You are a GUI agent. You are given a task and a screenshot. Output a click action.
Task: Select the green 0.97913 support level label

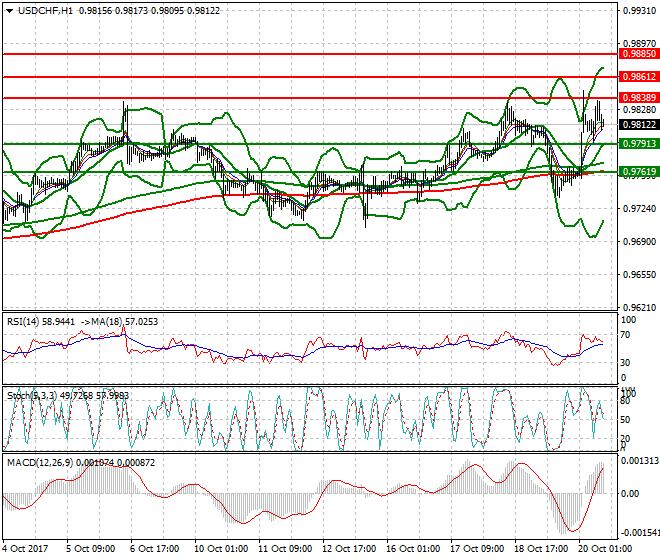click(639, 144)
